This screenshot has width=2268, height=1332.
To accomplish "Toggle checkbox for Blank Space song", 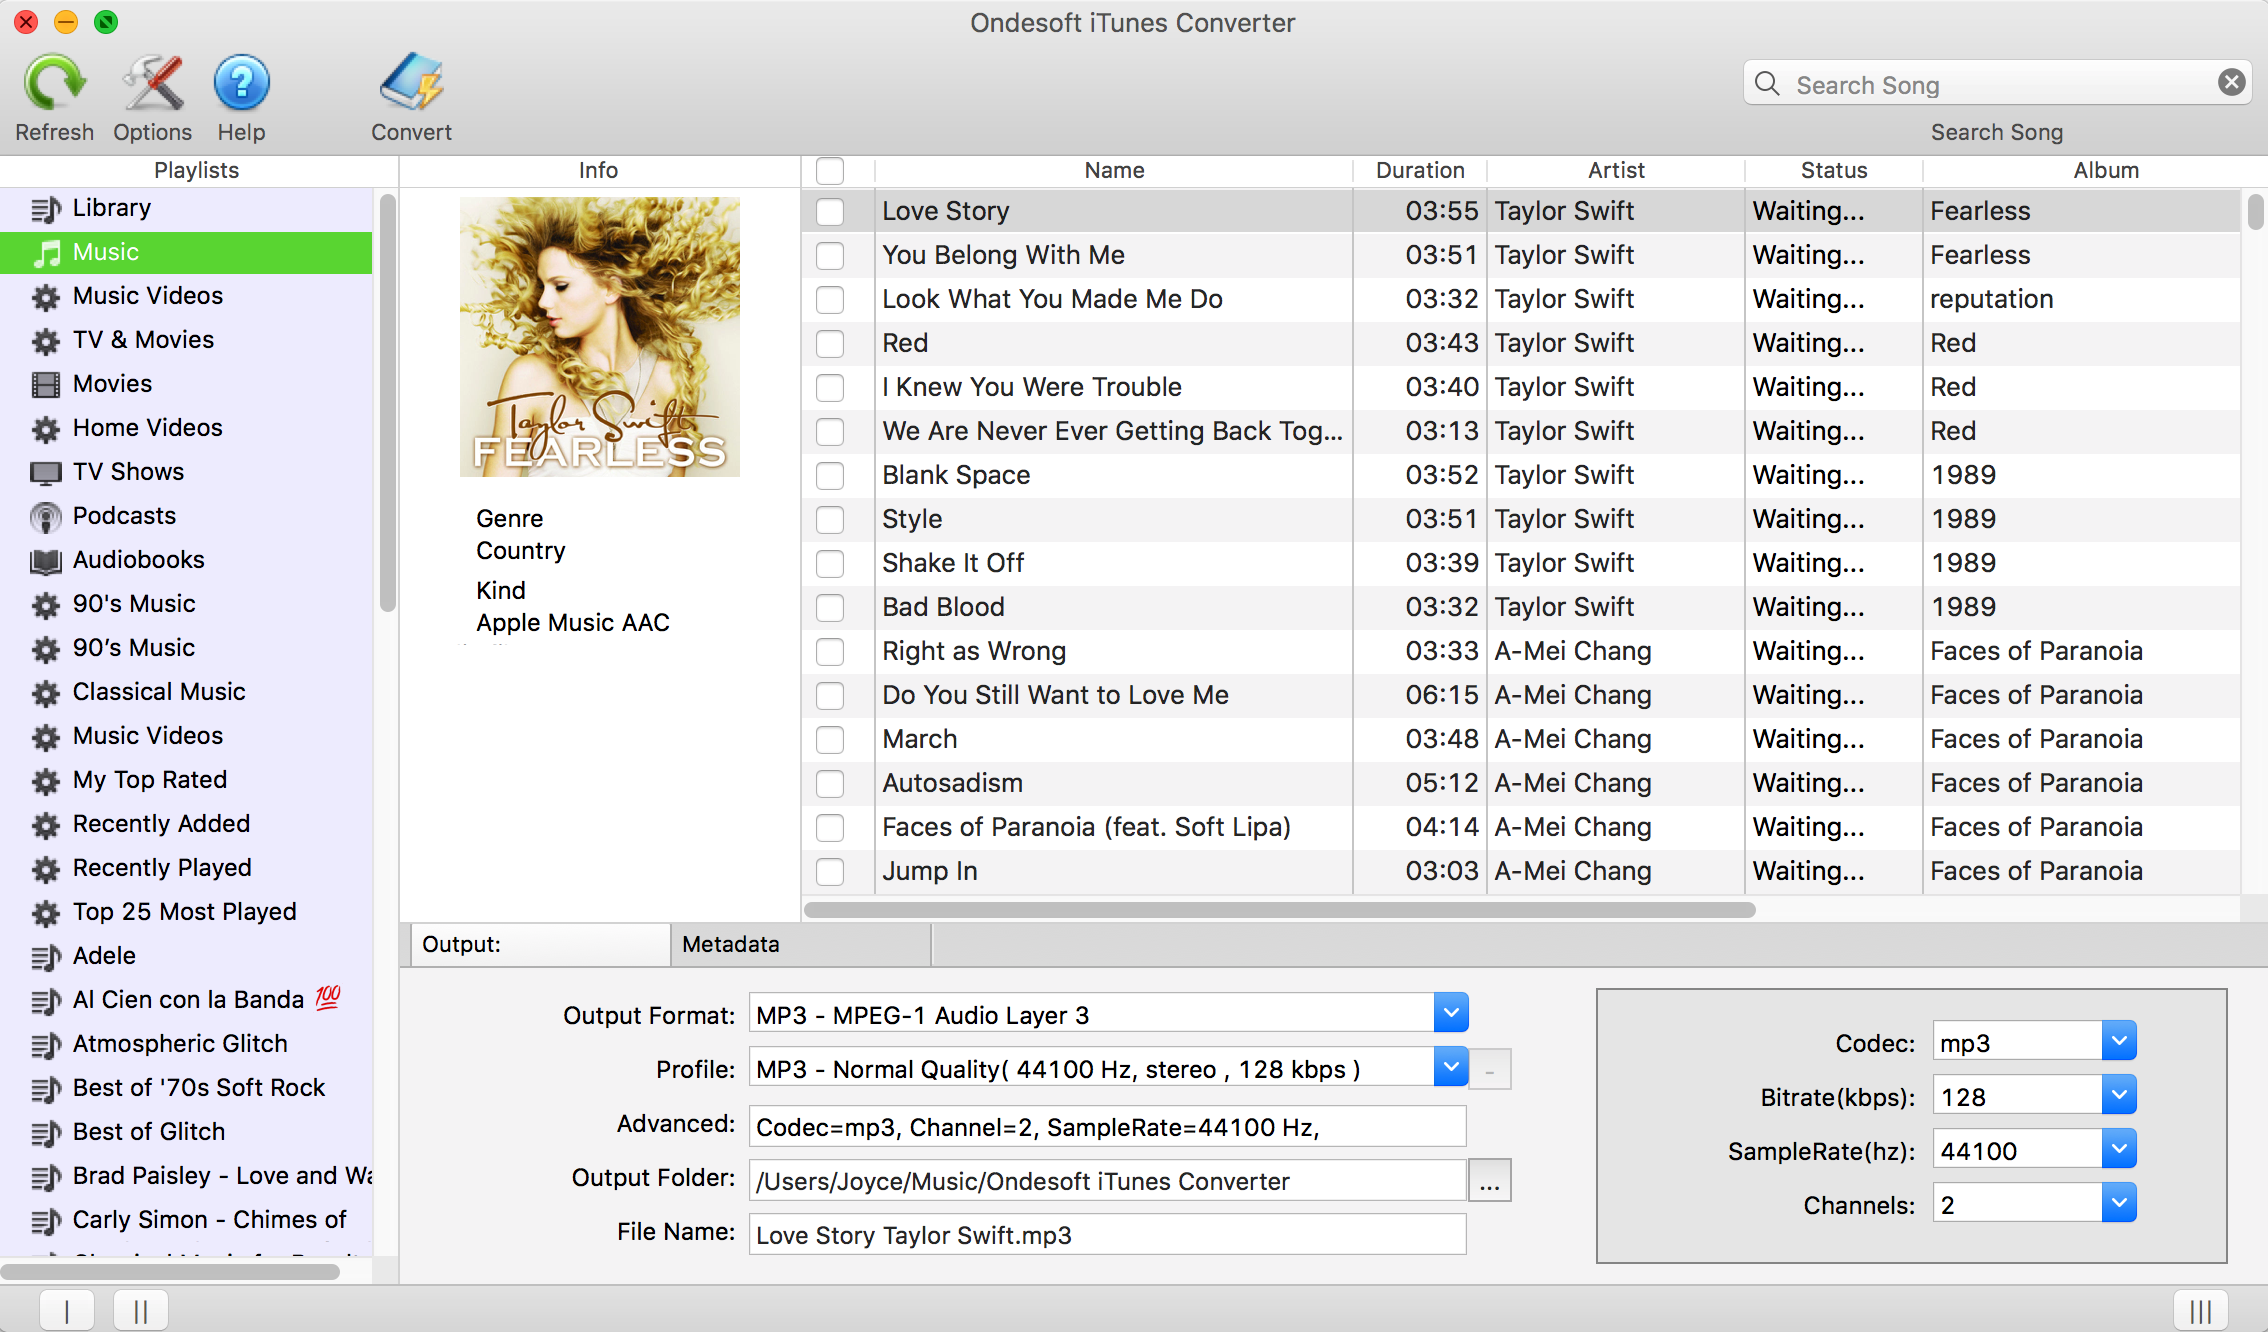I will point(832,474).
